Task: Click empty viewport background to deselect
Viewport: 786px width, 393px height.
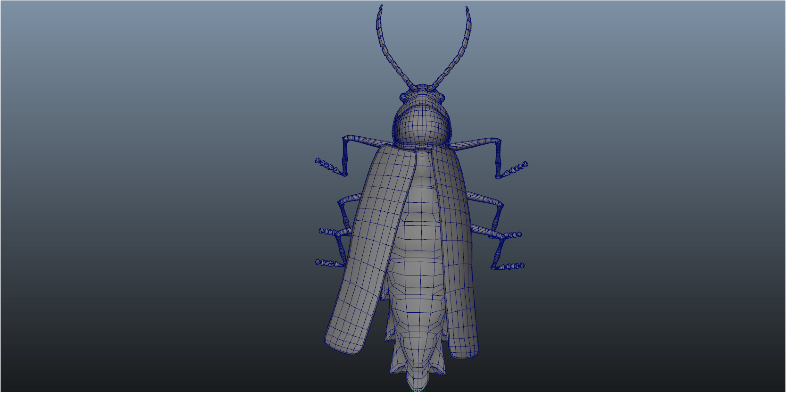Action: pos(150,201)
